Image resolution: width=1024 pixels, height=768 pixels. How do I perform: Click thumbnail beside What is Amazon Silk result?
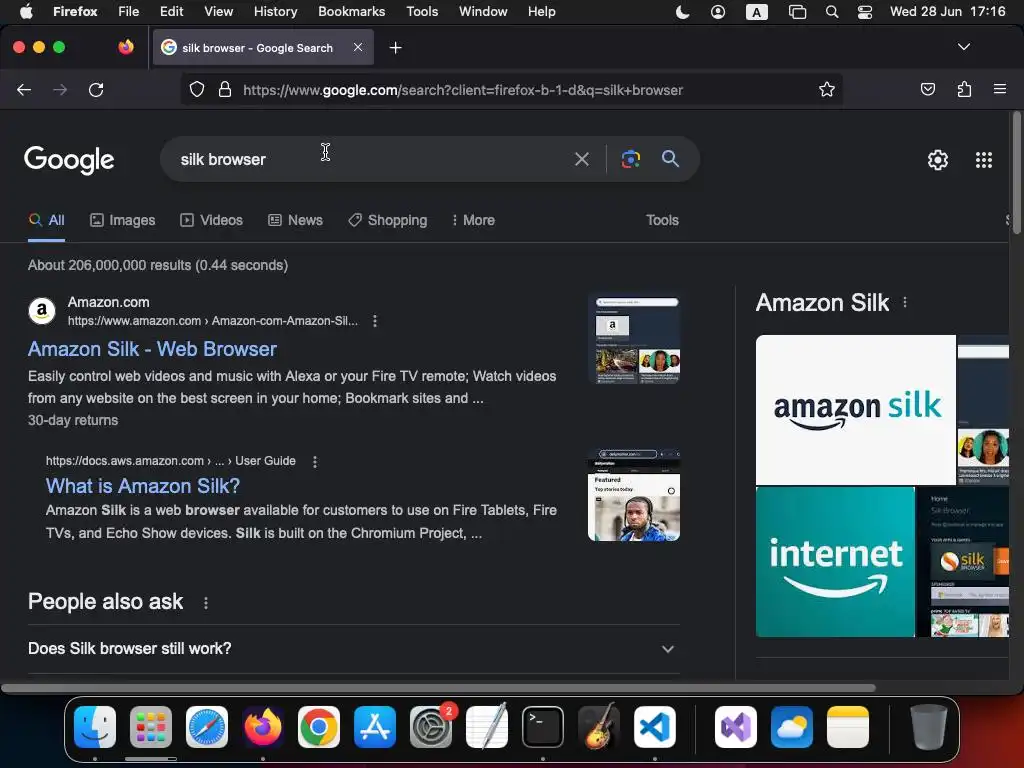(633, 495)
